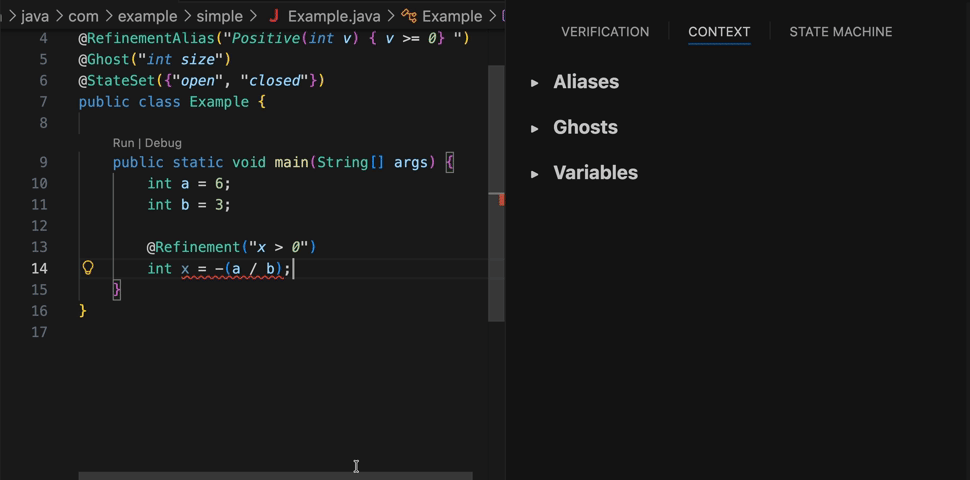Screen dimensions: 970x480
Task: Click the Aliases section heading
Action: [586, 82]
